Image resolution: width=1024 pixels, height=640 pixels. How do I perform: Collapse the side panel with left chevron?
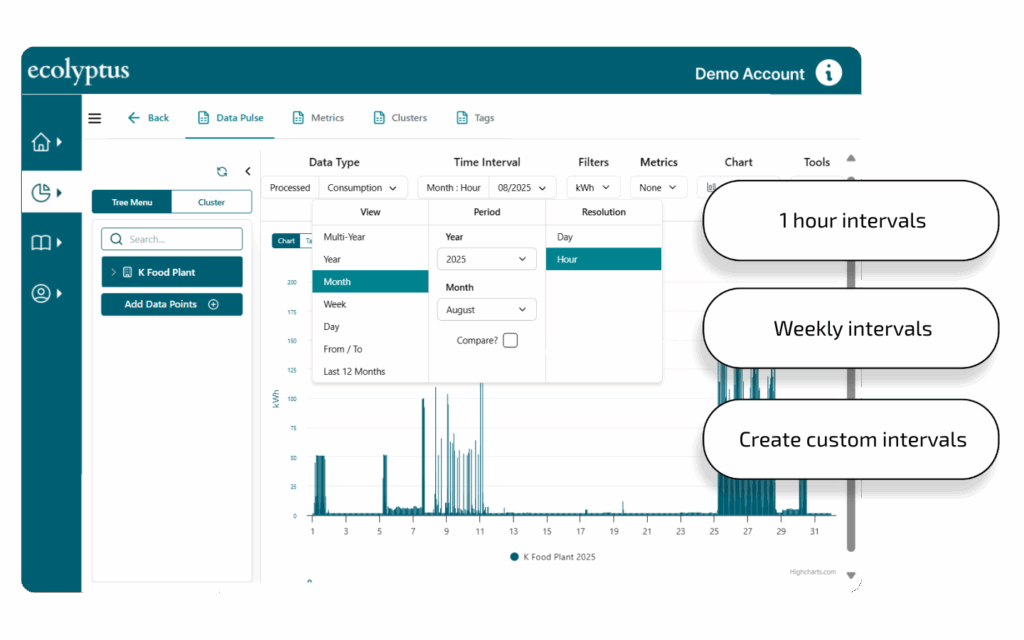click(x=248, y=172)
